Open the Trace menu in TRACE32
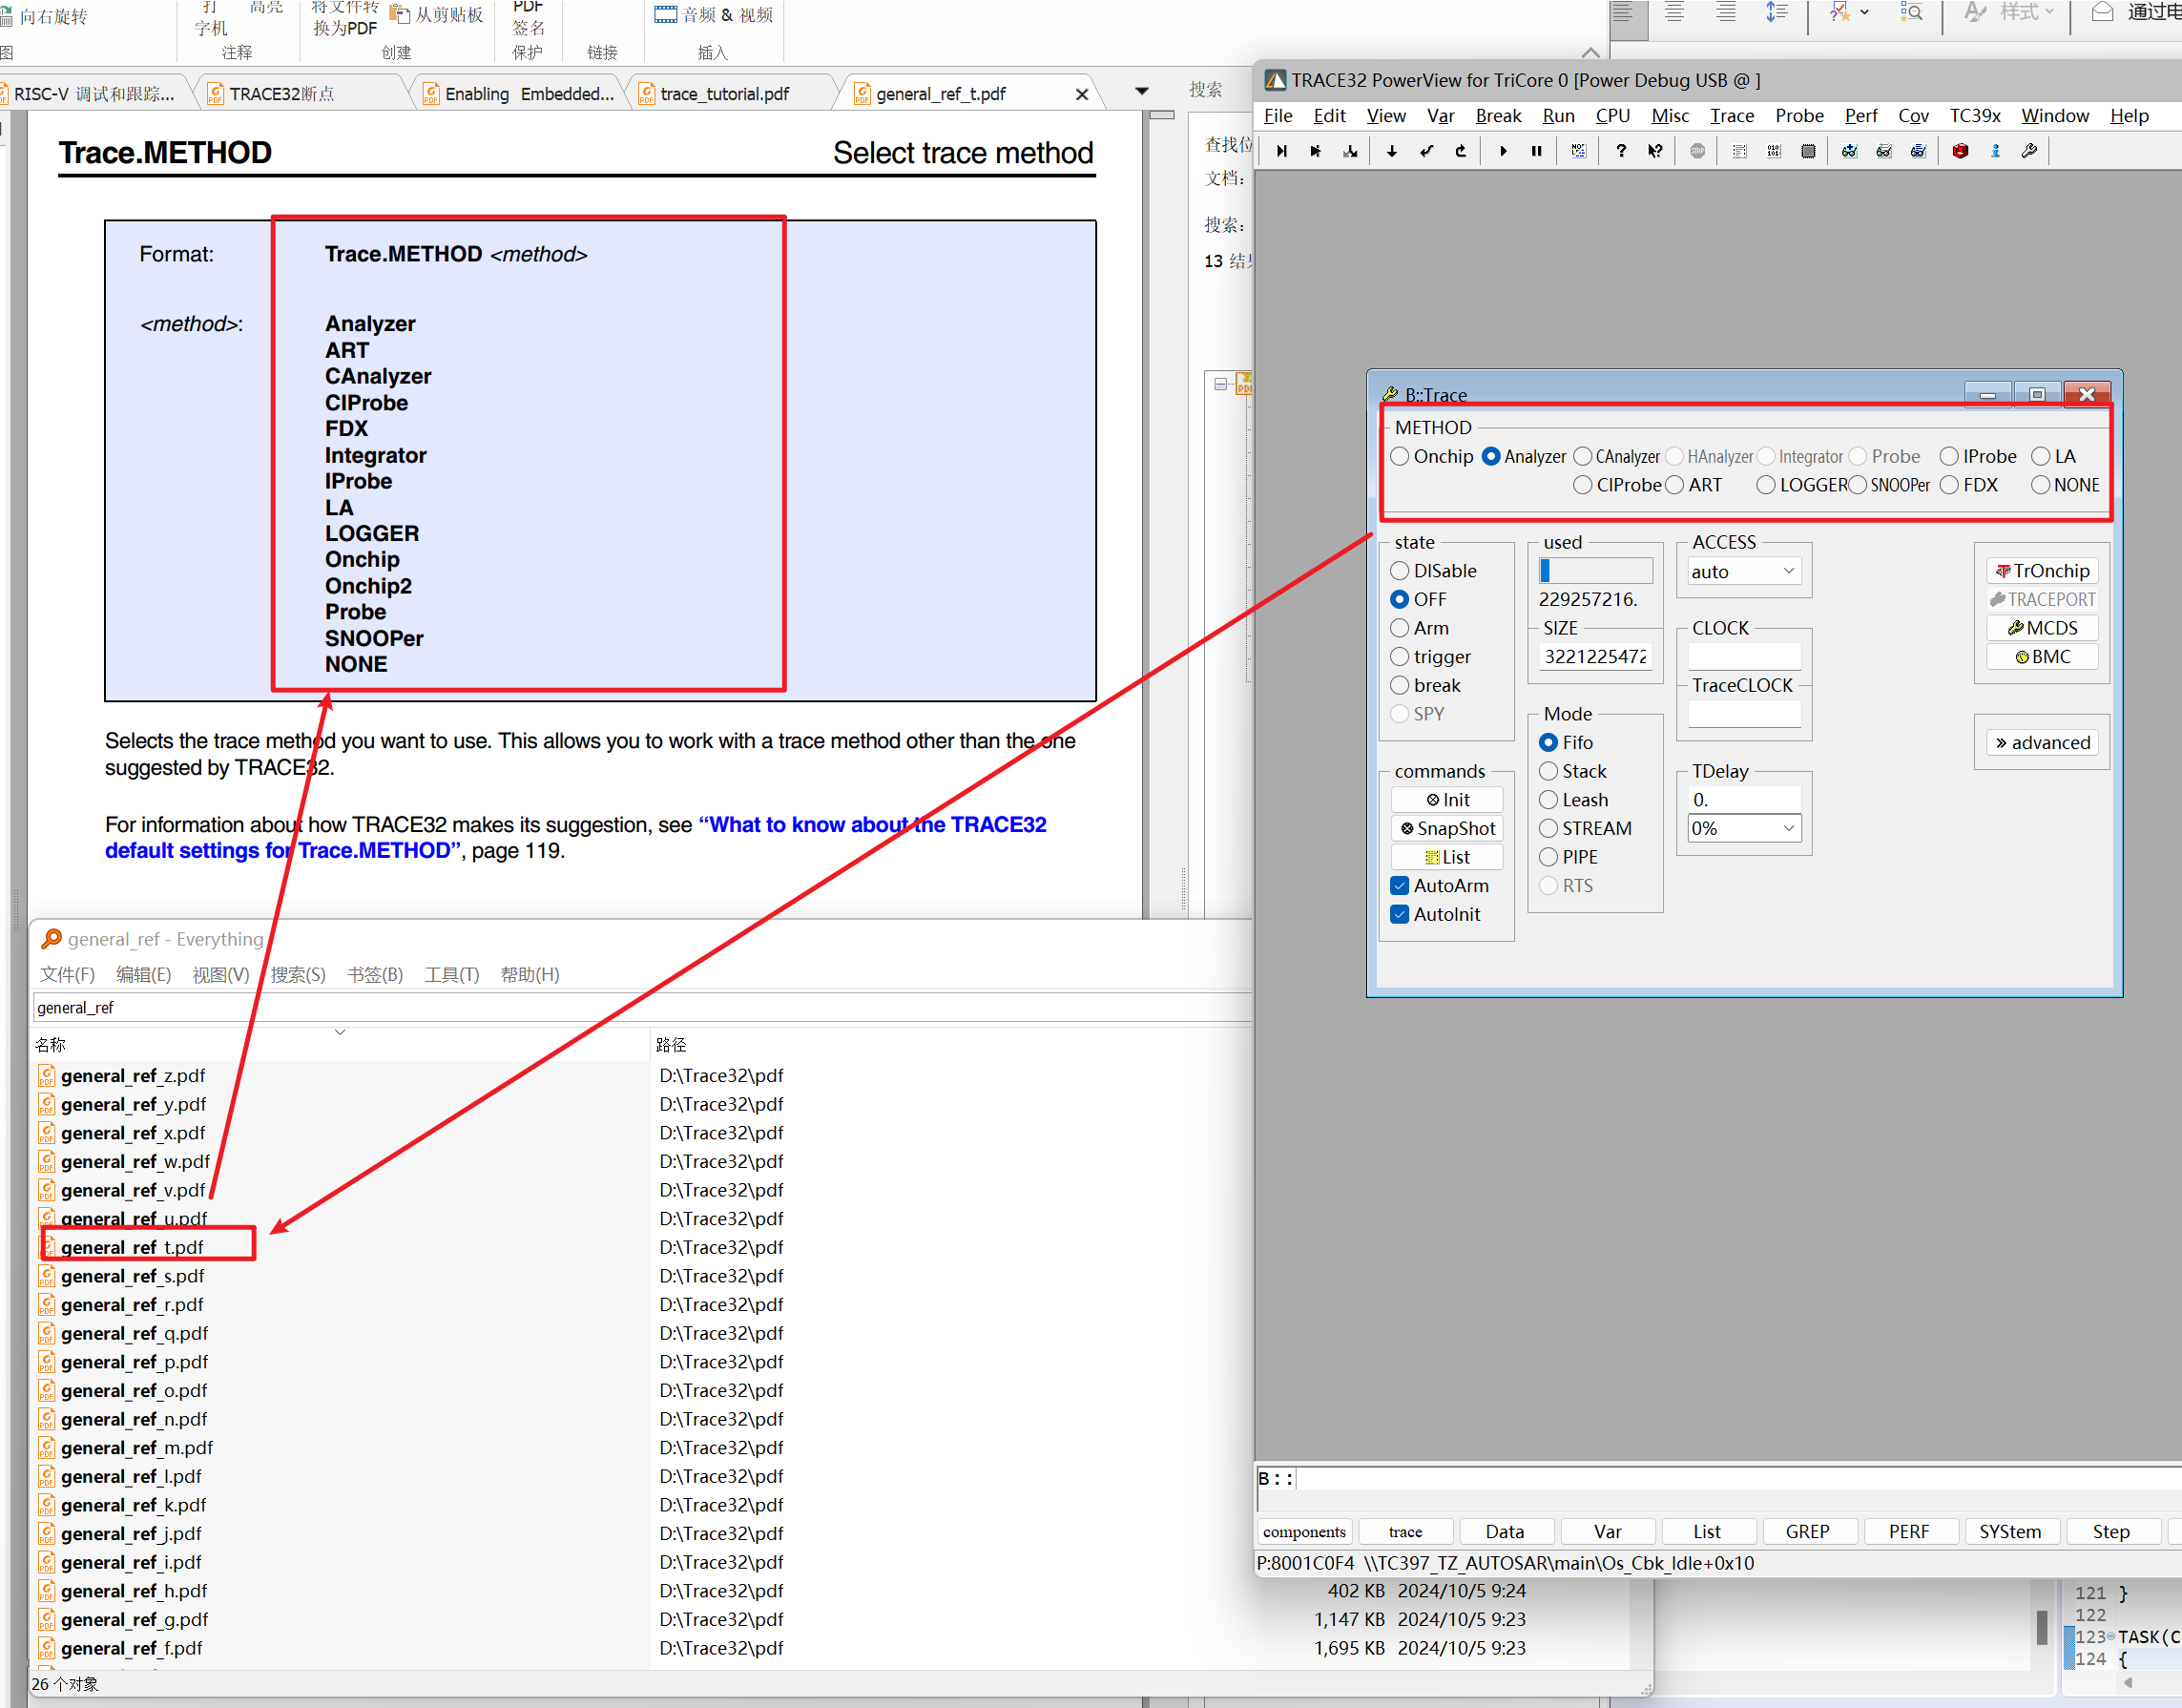The width and height of the screenshot is (2182, 1708). point(1732,116)
